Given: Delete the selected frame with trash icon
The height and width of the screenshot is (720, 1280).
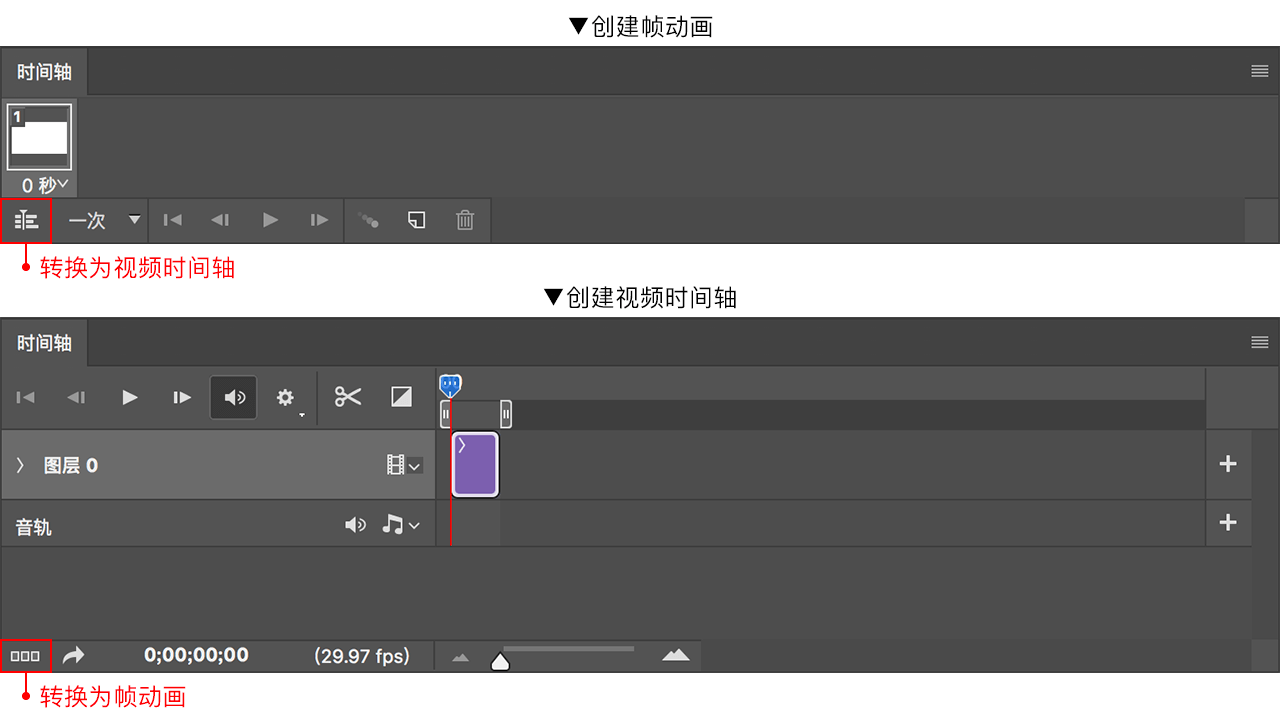Looking at the screenshot, I should coord(465,220).
